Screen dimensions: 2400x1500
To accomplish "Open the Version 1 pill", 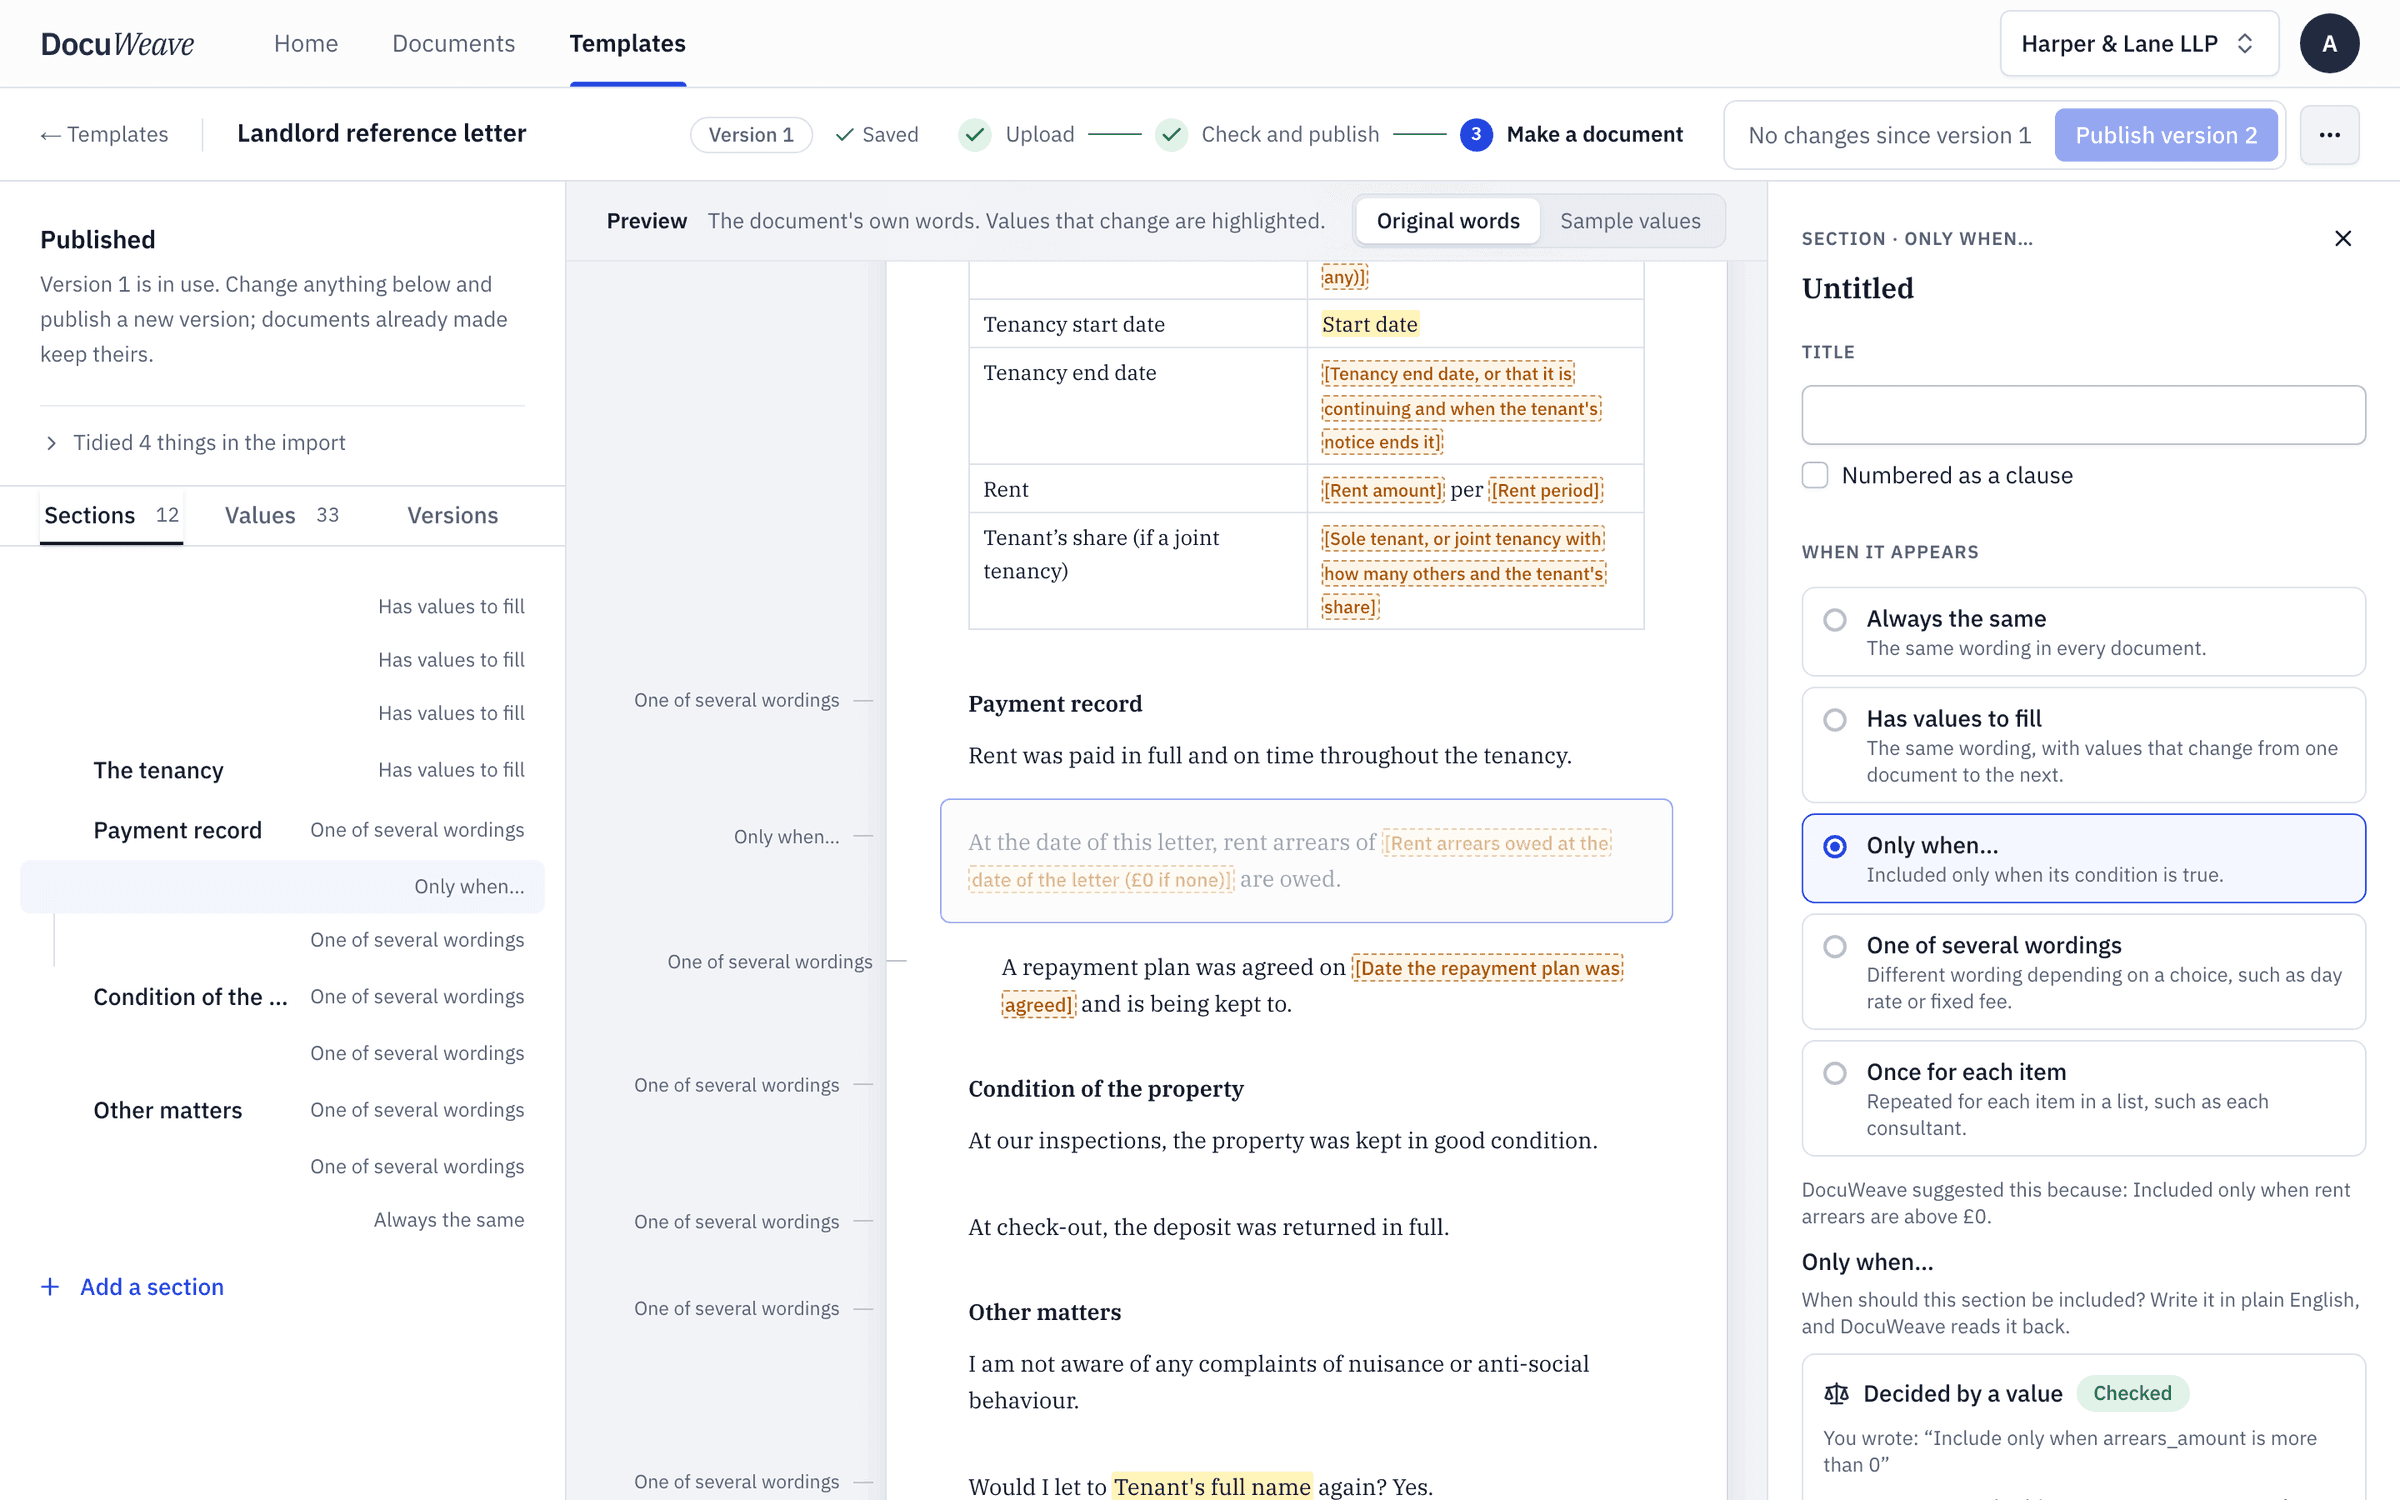I will click(x=751, y=135).
